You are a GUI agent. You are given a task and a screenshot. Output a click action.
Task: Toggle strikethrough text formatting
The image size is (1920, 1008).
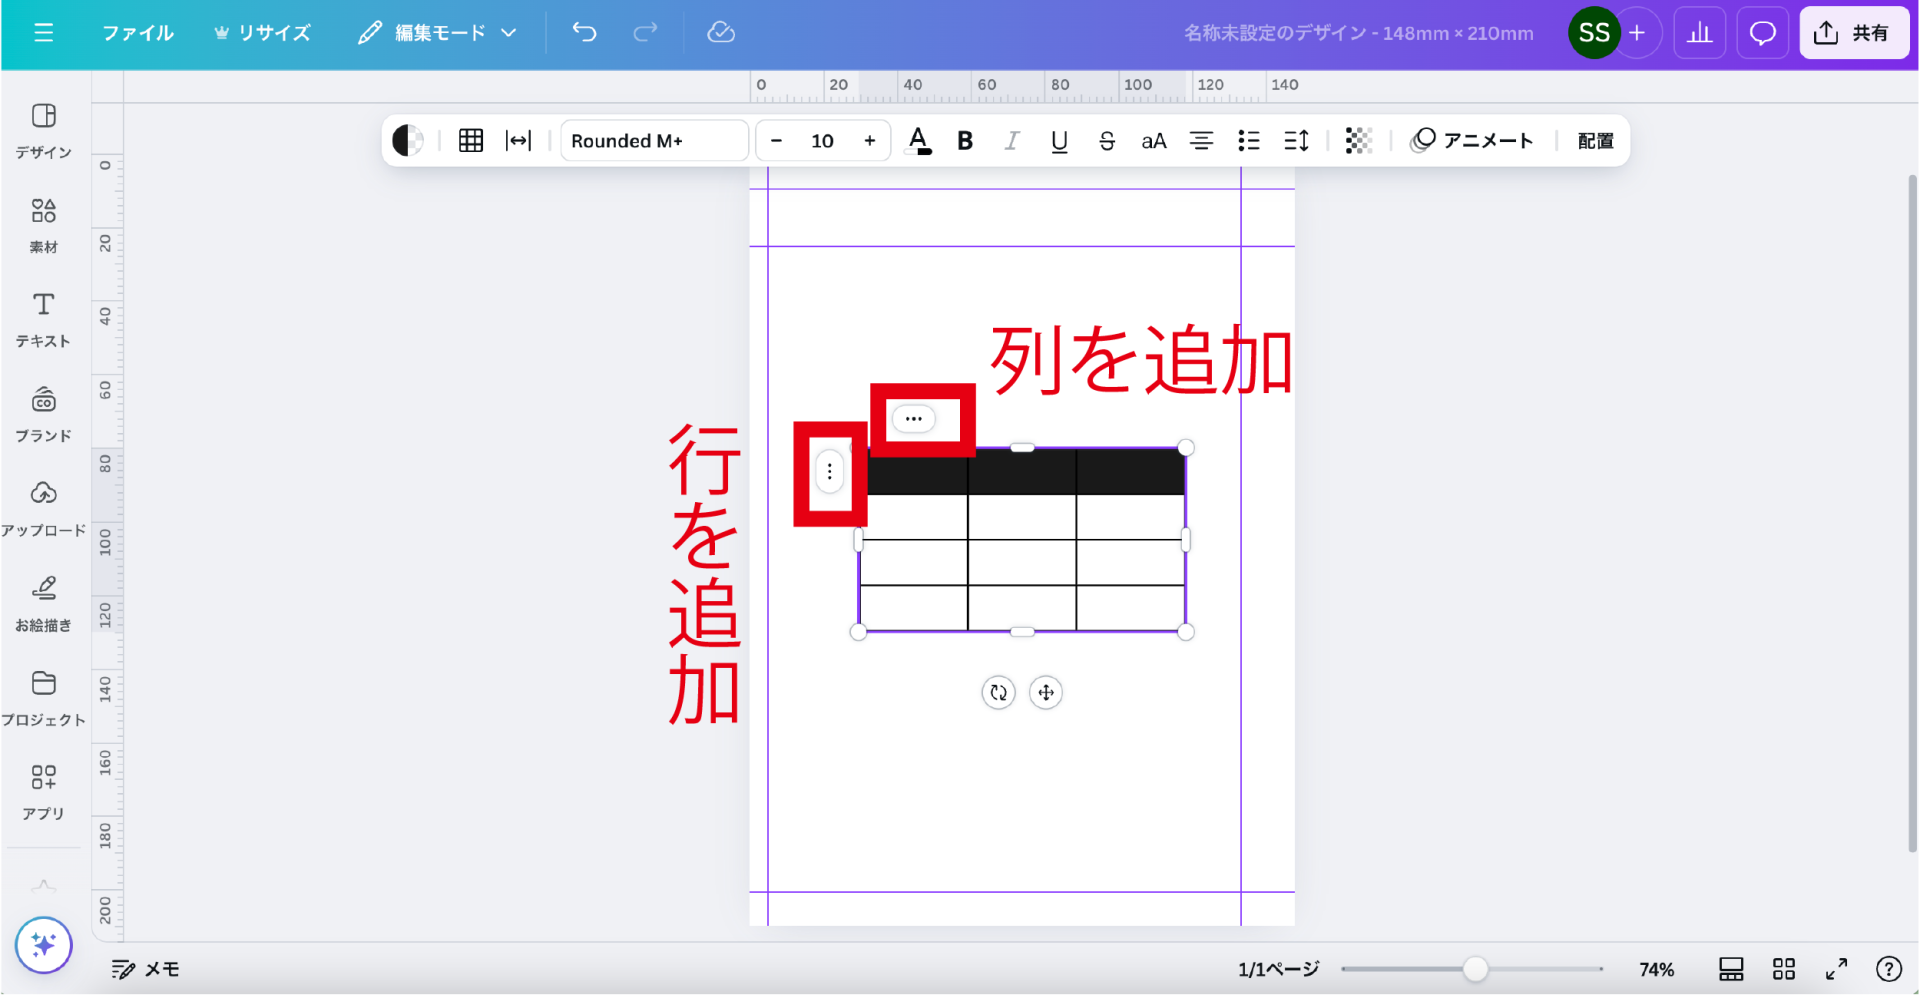(x=1106, y=141)
